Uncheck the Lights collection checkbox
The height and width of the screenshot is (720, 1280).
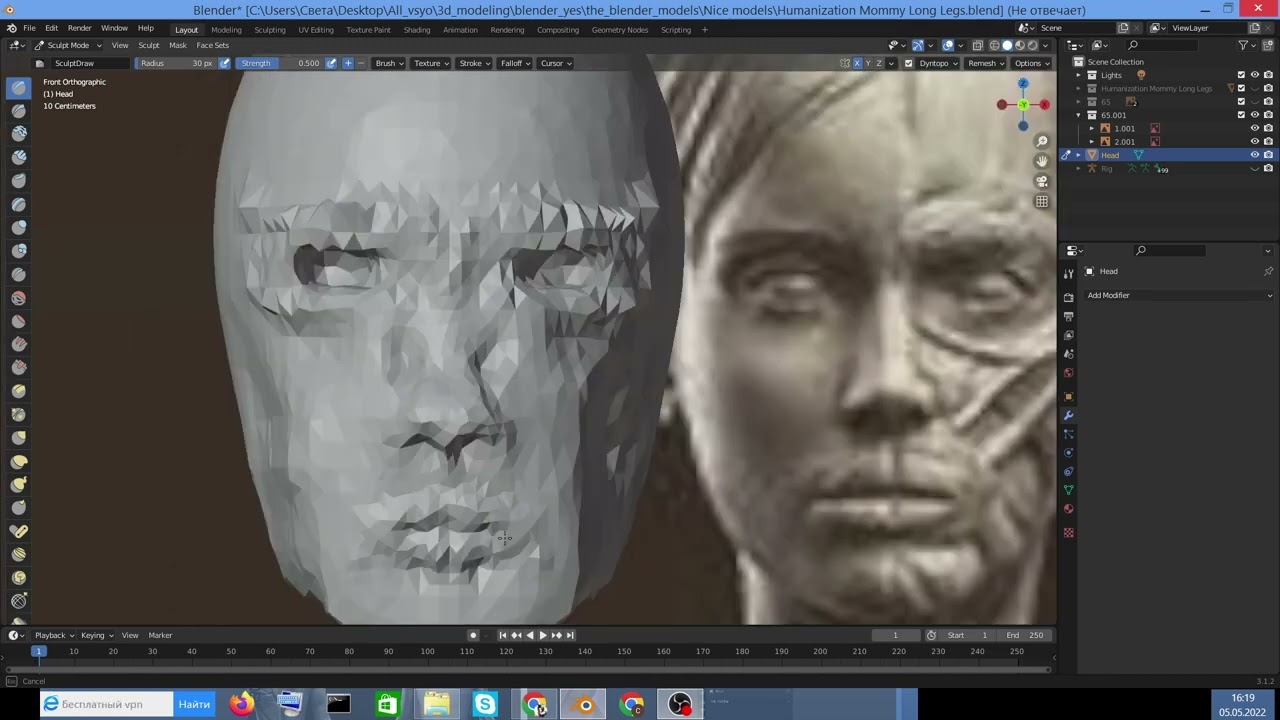pyautogui.click(x=1241, y=75)
